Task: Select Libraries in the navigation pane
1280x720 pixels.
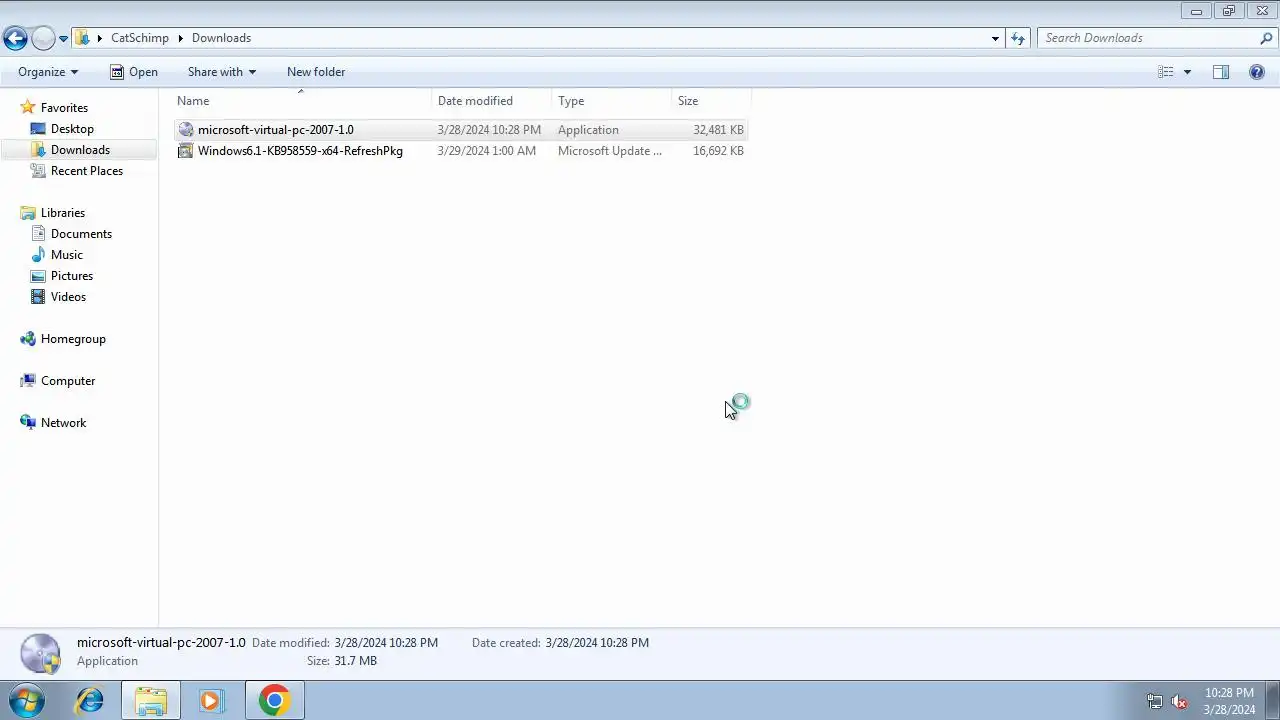Action: (x=63, y=213)
